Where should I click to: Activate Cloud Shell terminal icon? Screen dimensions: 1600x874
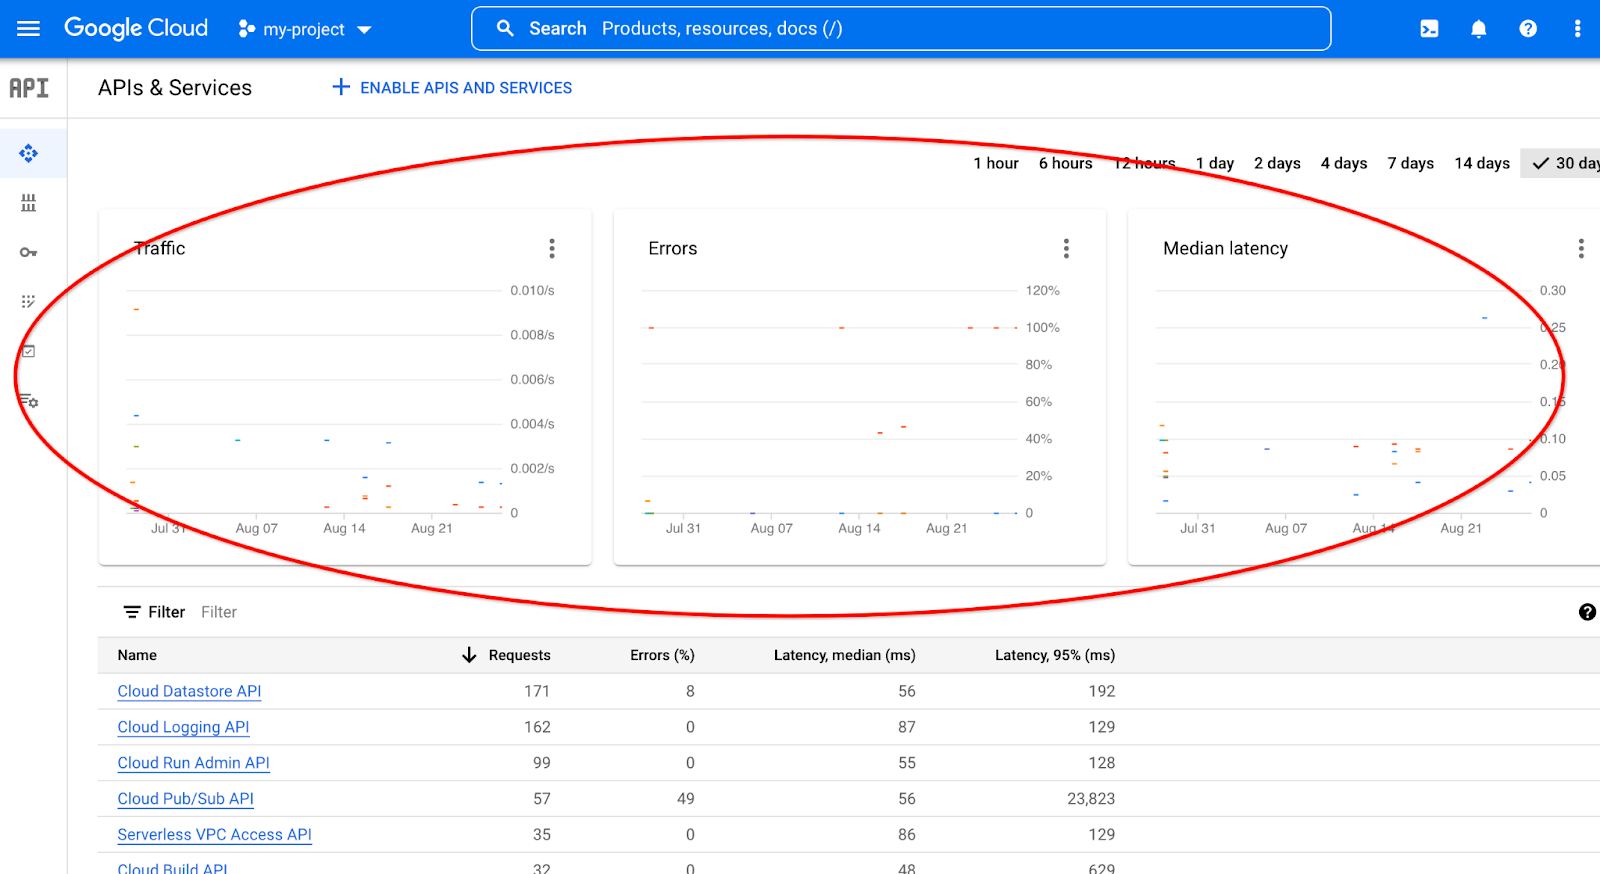click(x=1429, y=29)
